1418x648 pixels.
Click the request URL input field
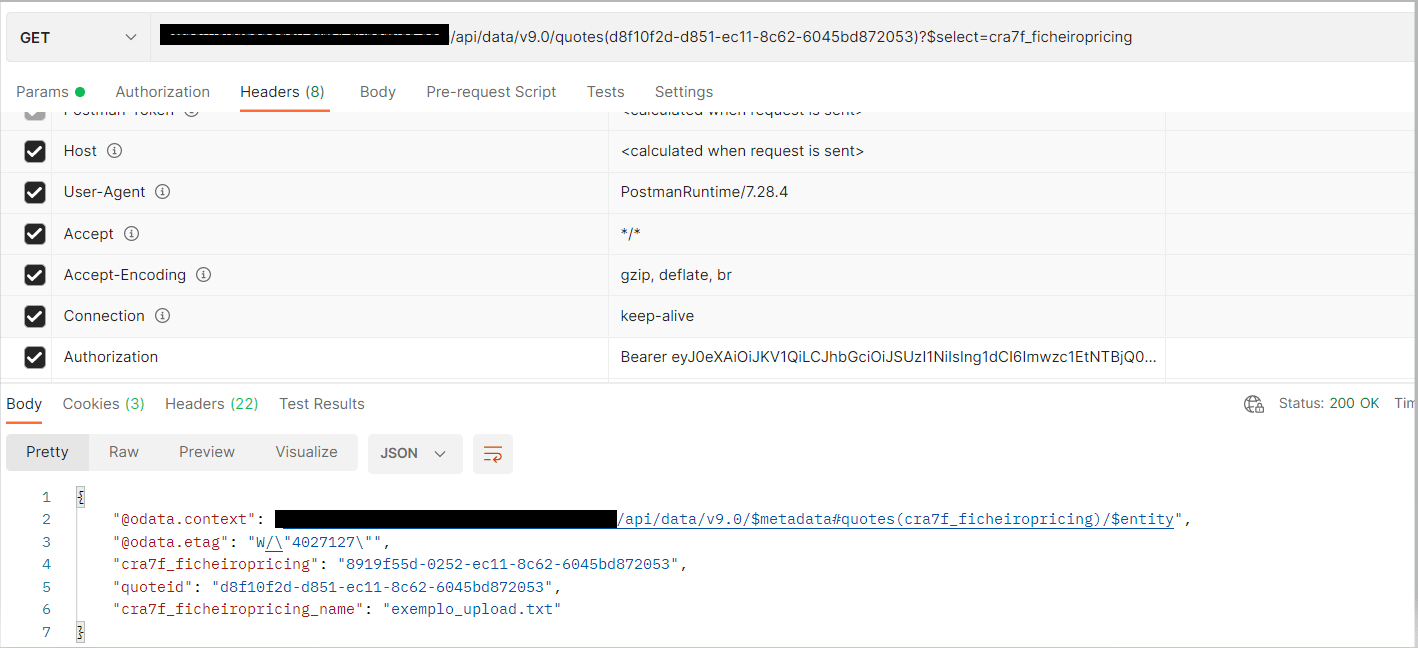[783, 37]
